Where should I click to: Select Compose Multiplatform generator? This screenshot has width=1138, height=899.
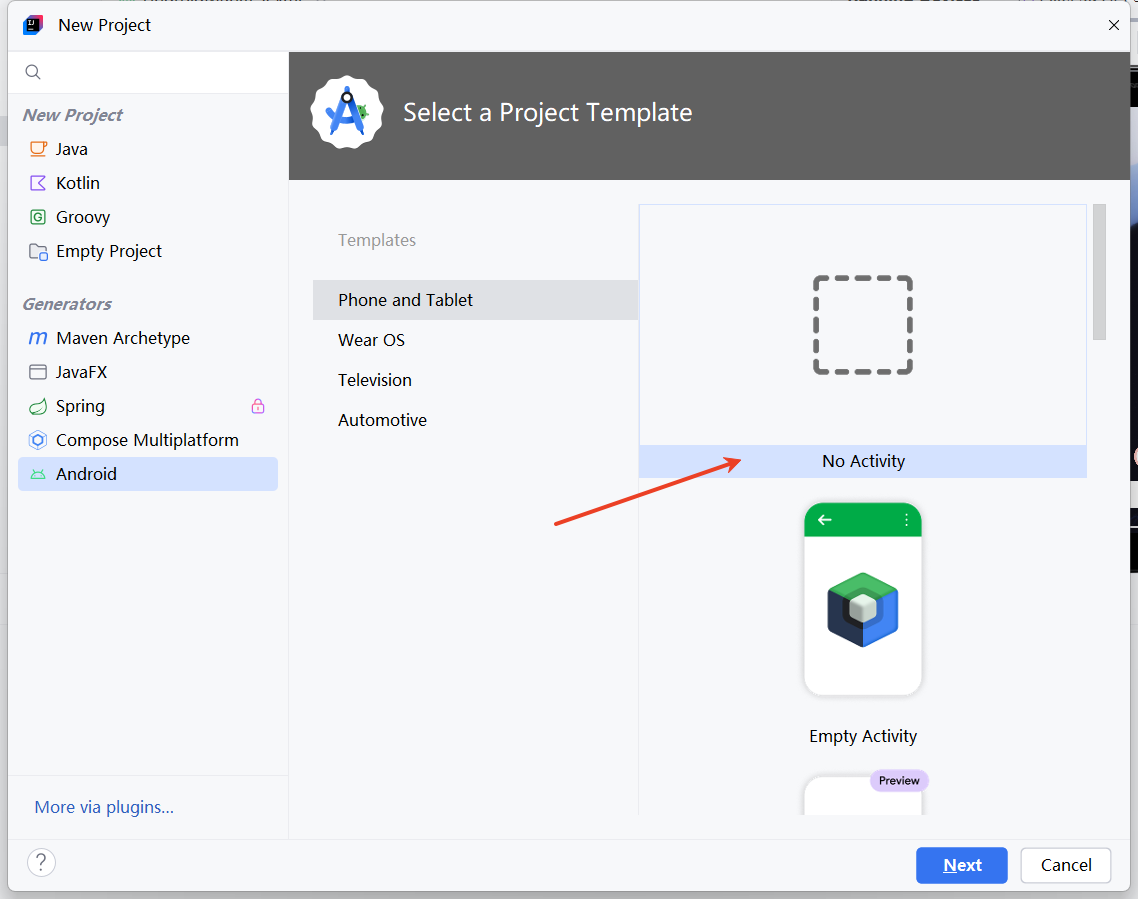pyautogui.click(x=148, y=440)
